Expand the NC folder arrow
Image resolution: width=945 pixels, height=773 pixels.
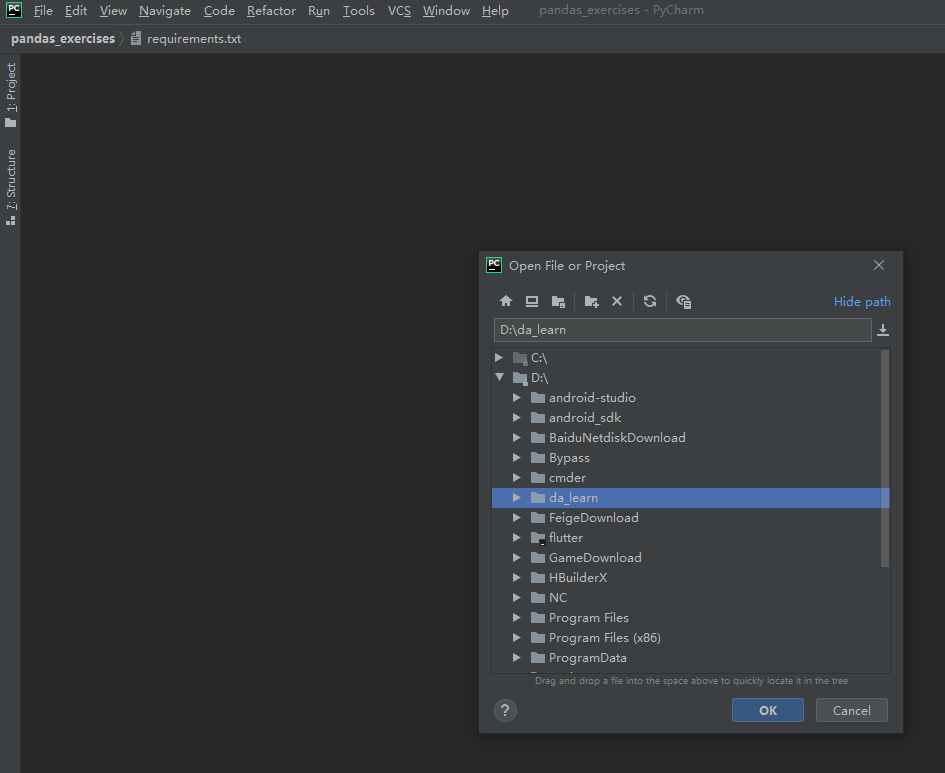516,598
